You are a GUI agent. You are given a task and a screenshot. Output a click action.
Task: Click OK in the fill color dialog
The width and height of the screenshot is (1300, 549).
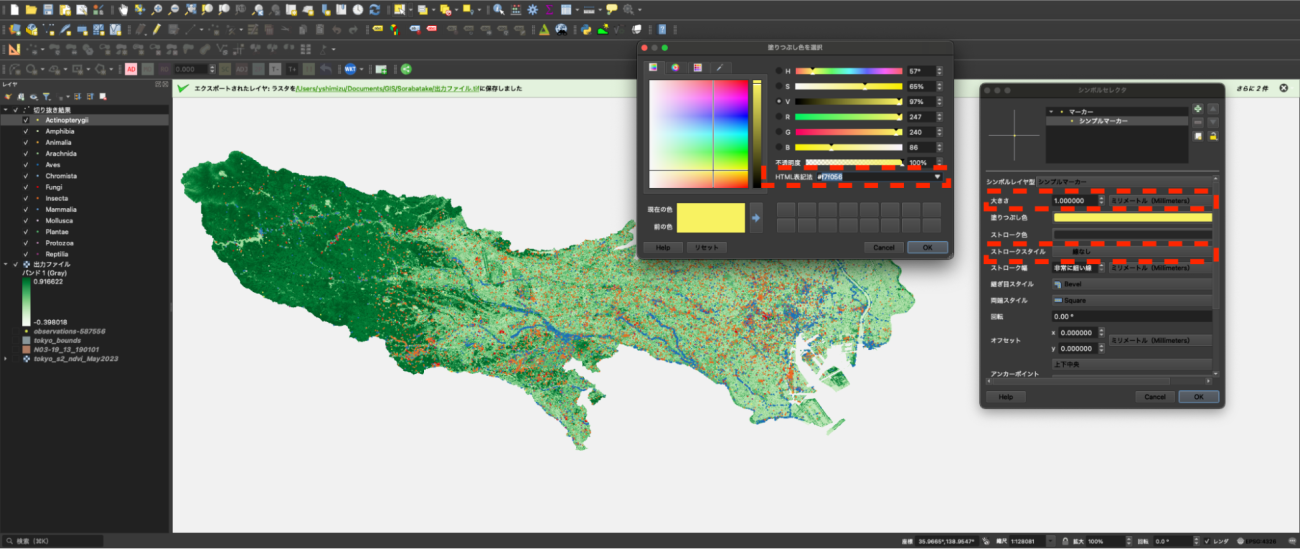[x=927, y=247]
